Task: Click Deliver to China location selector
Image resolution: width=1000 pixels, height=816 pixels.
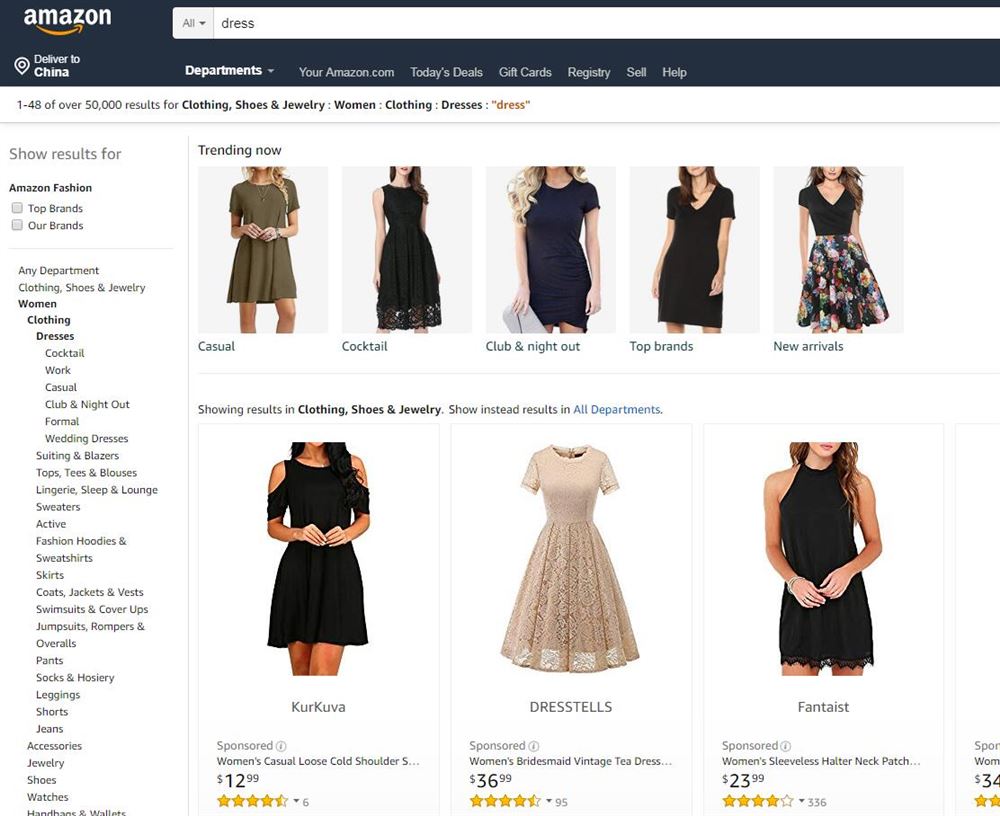Action: point(48,66)
